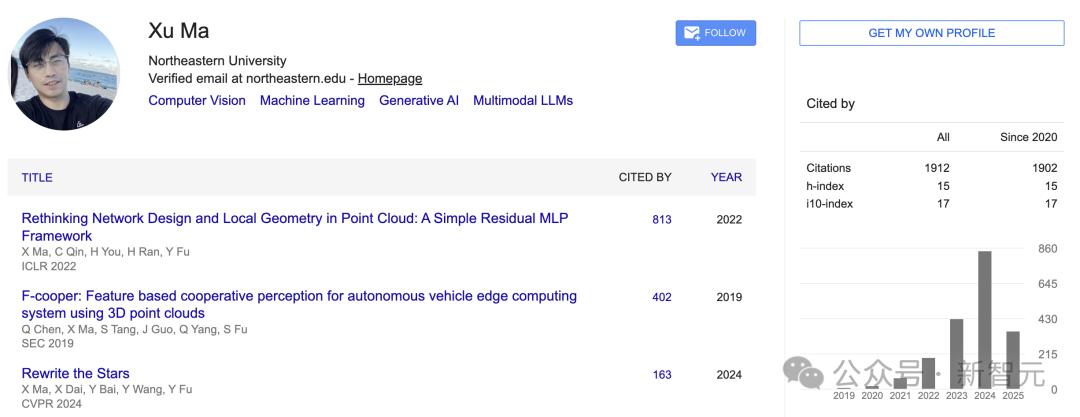Open the Rewrite the Stars paper
The height and width of the screenshot is (417, 1080).
pyautogui.click(x=76, y=373)
